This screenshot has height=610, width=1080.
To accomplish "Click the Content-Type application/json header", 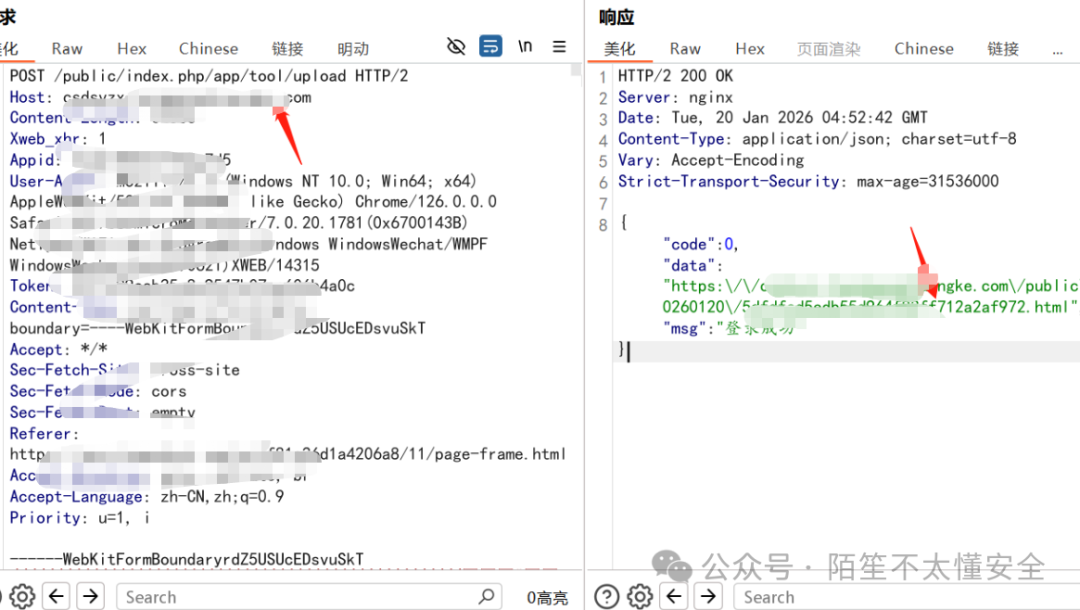I will pyautogui.click(x=817, y=139).
